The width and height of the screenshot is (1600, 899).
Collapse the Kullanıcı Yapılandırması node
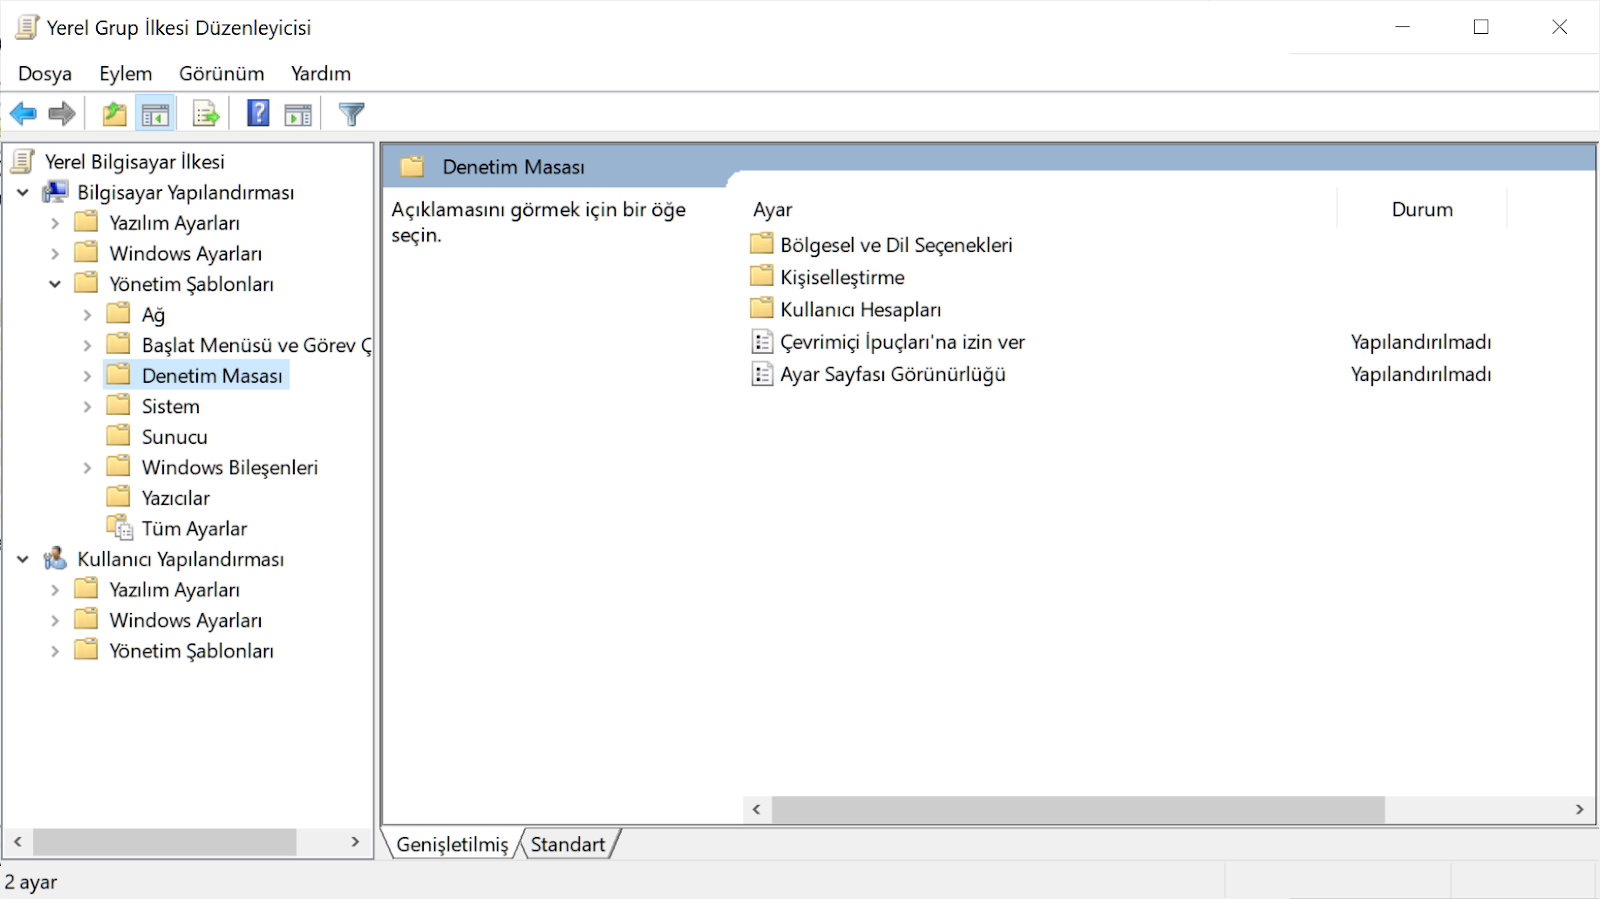(23, 560)
